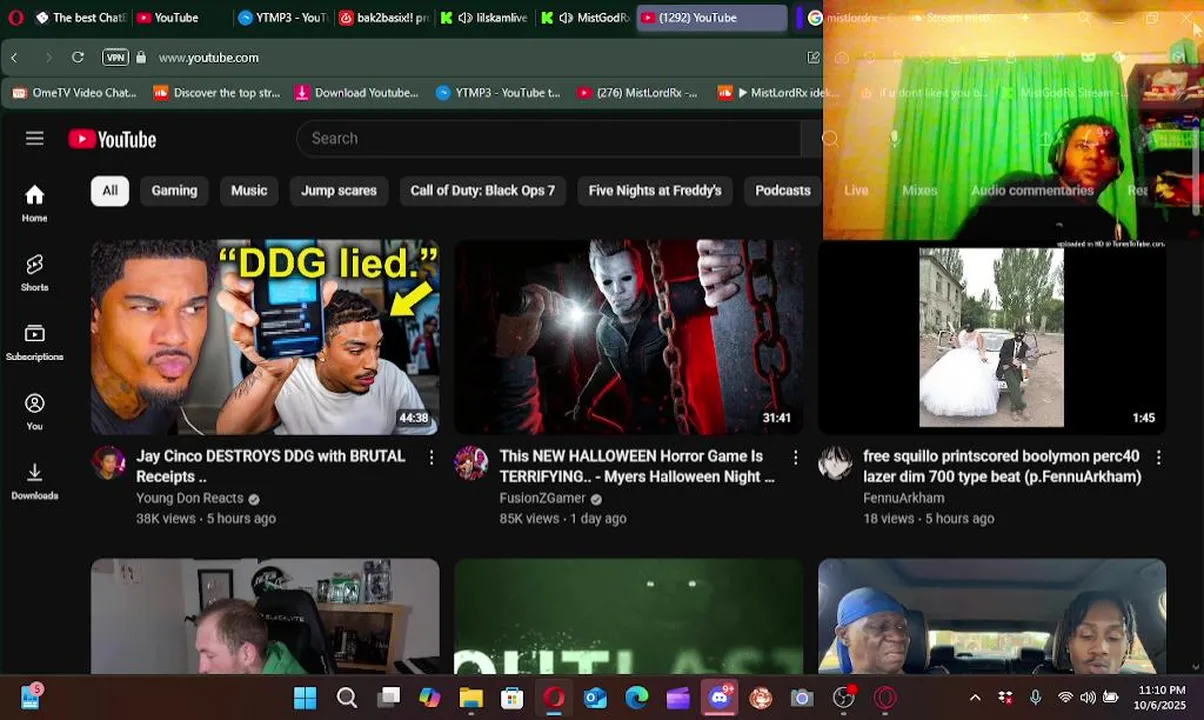Open more options for Myers Halloween video

point(795,457)
